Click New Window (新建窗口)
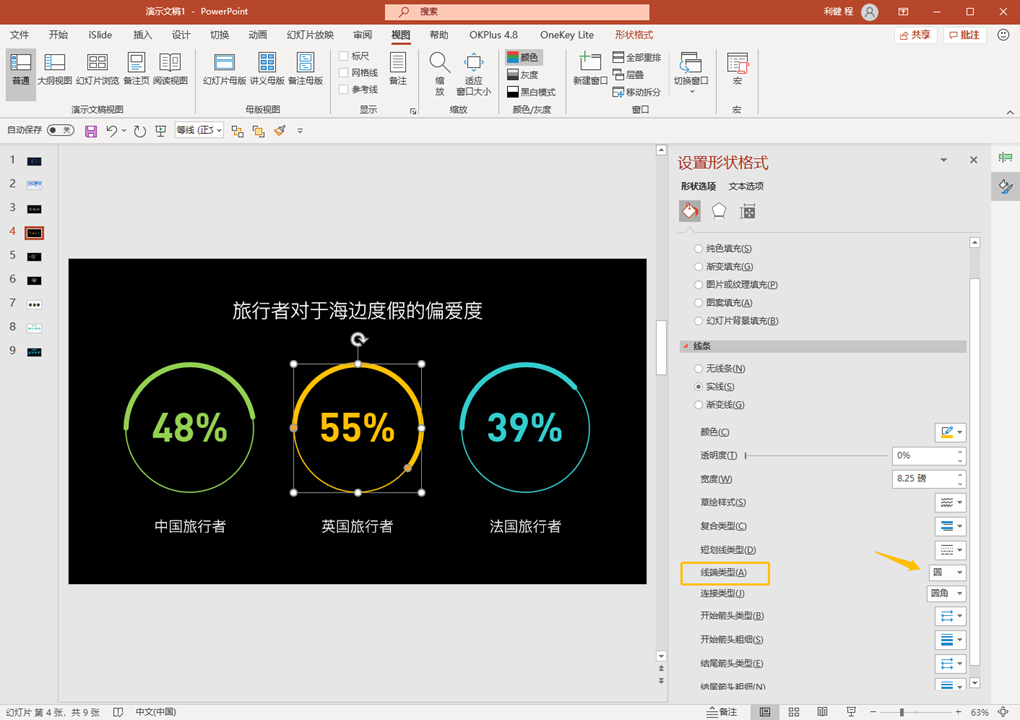1020x720 pixels. 590,70
